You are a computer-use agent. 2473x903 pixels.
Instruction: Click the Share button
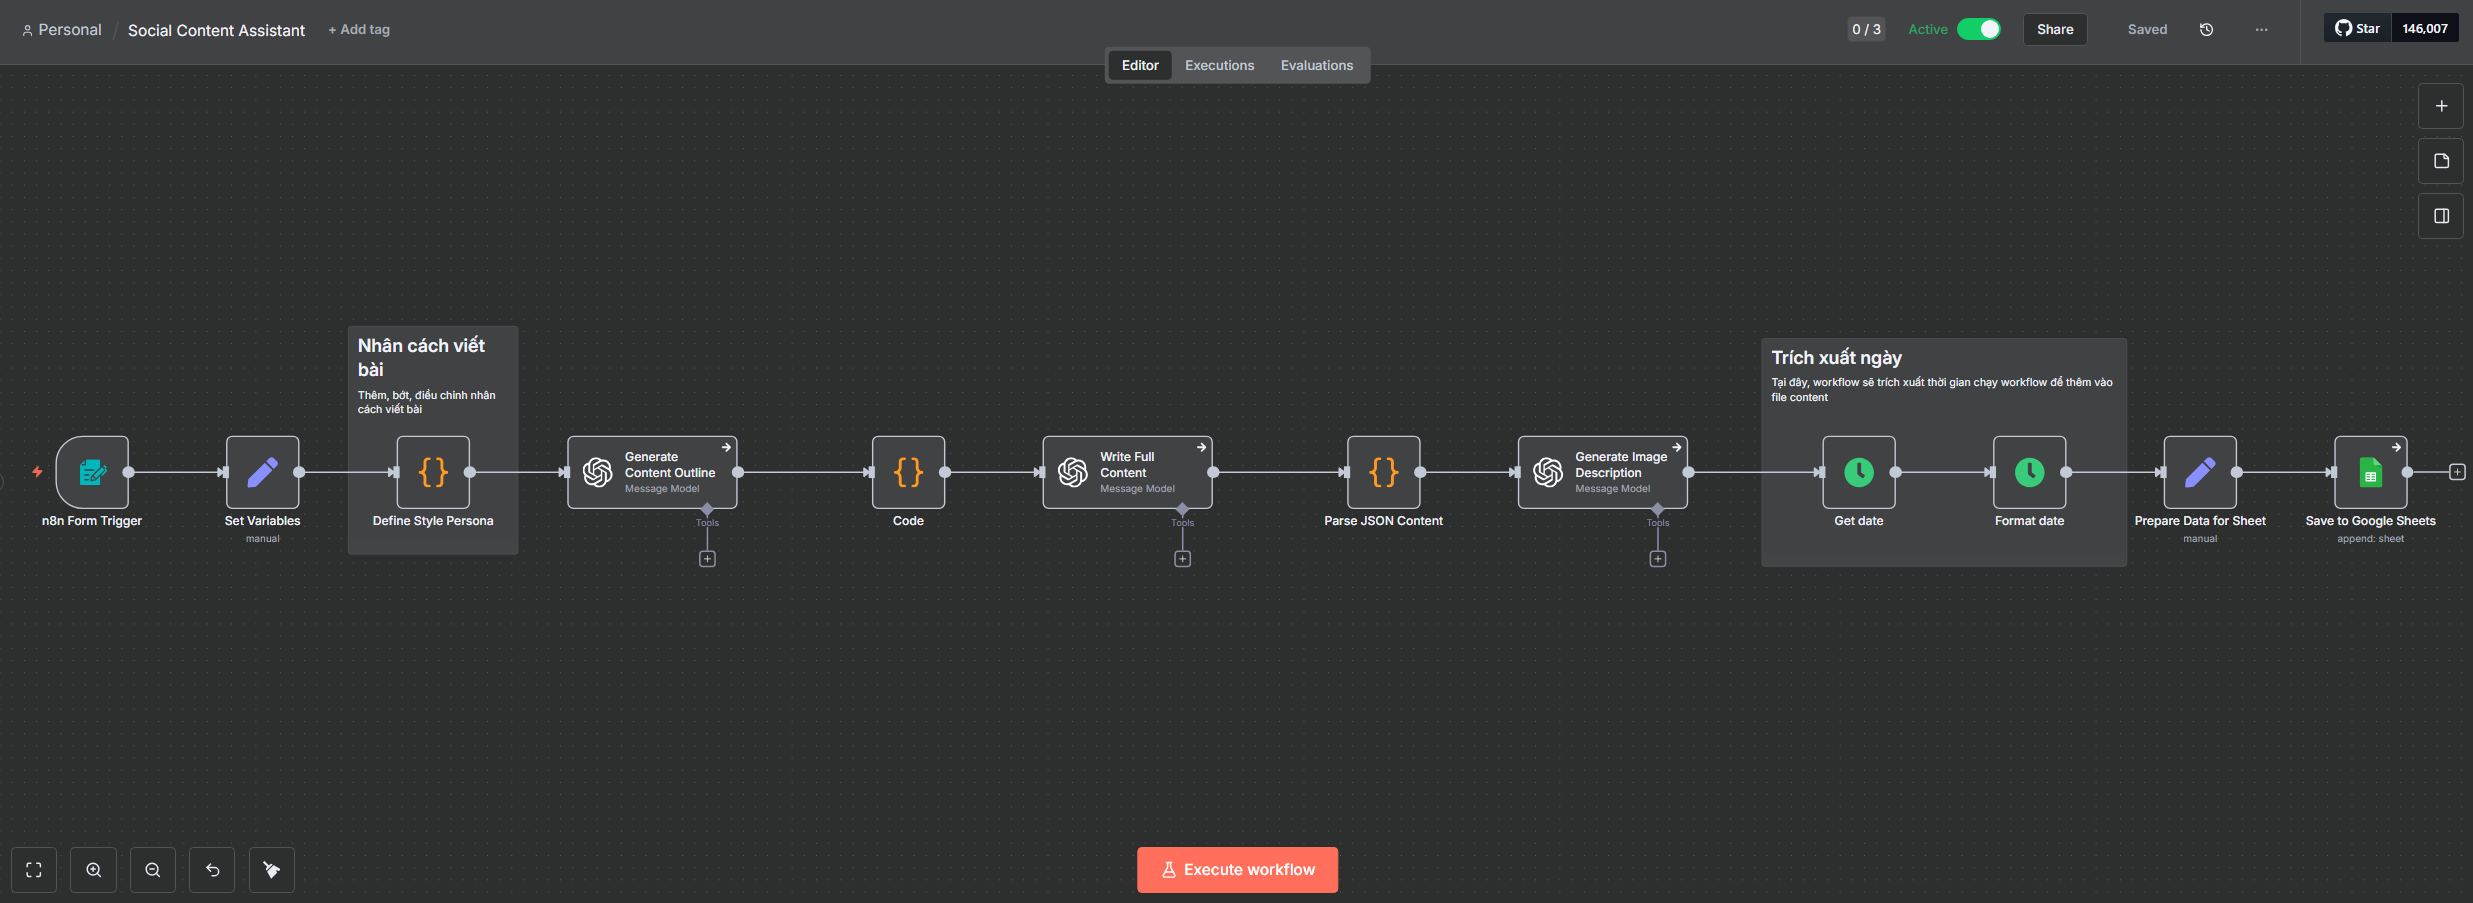(x=2054, y=30)
